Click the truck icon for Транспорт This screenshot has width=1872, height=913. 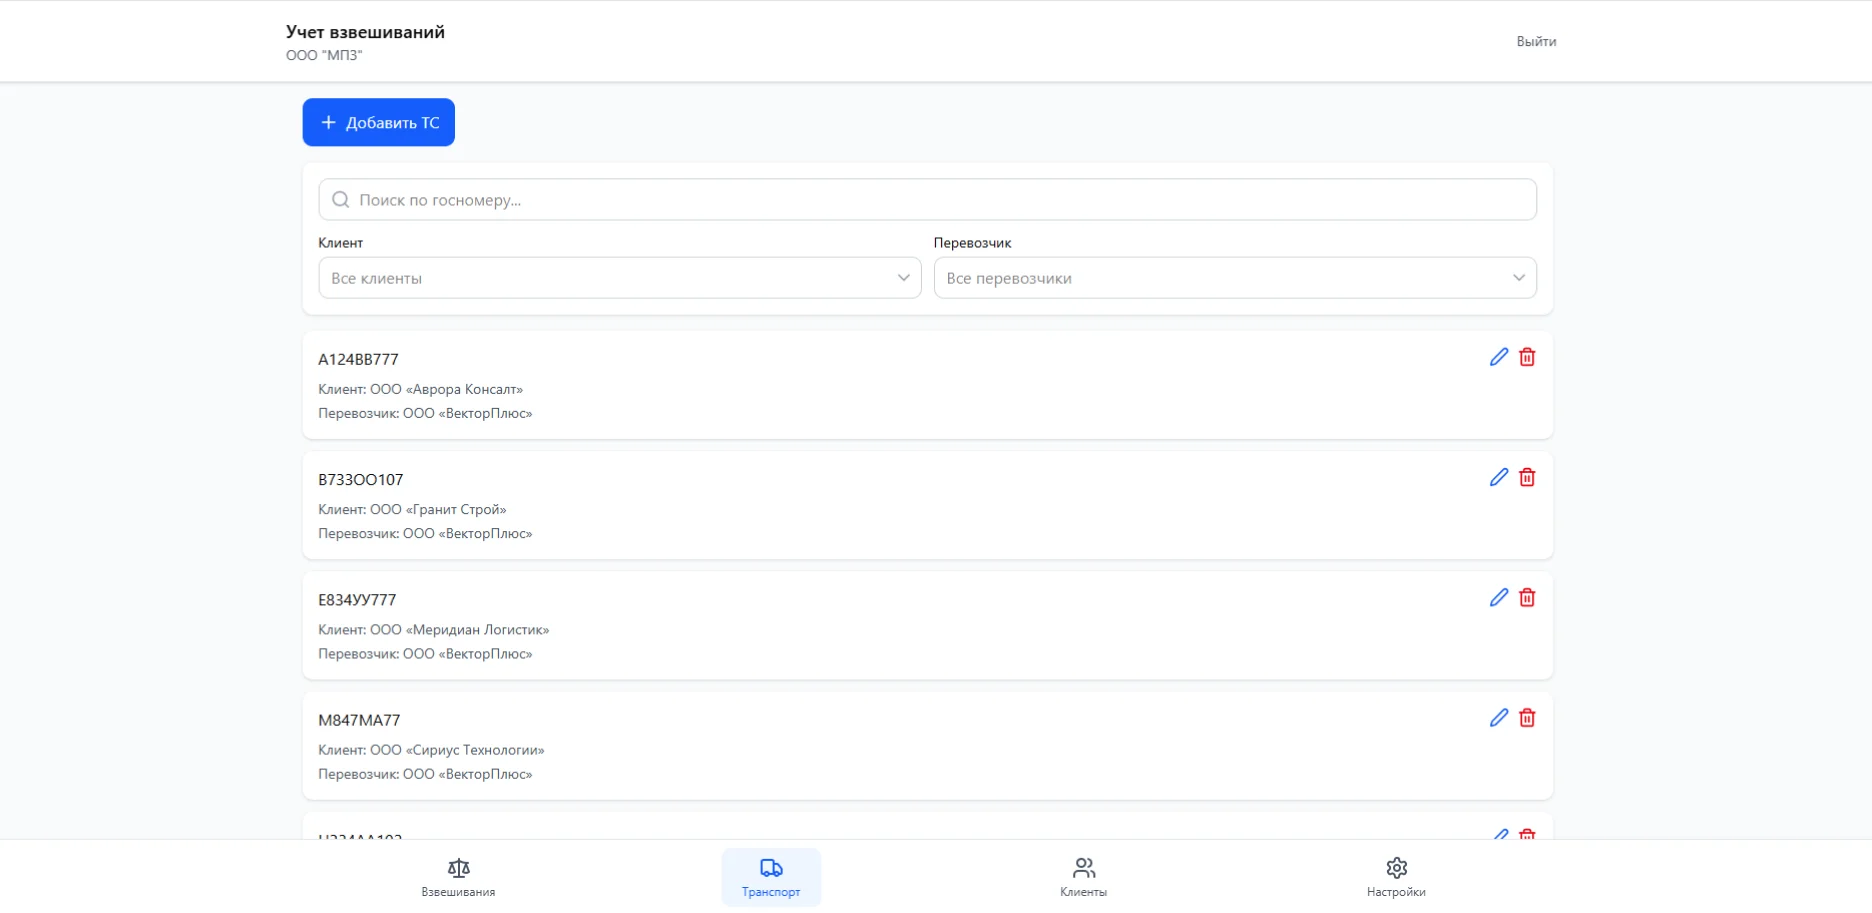click(x=771, y=868)
